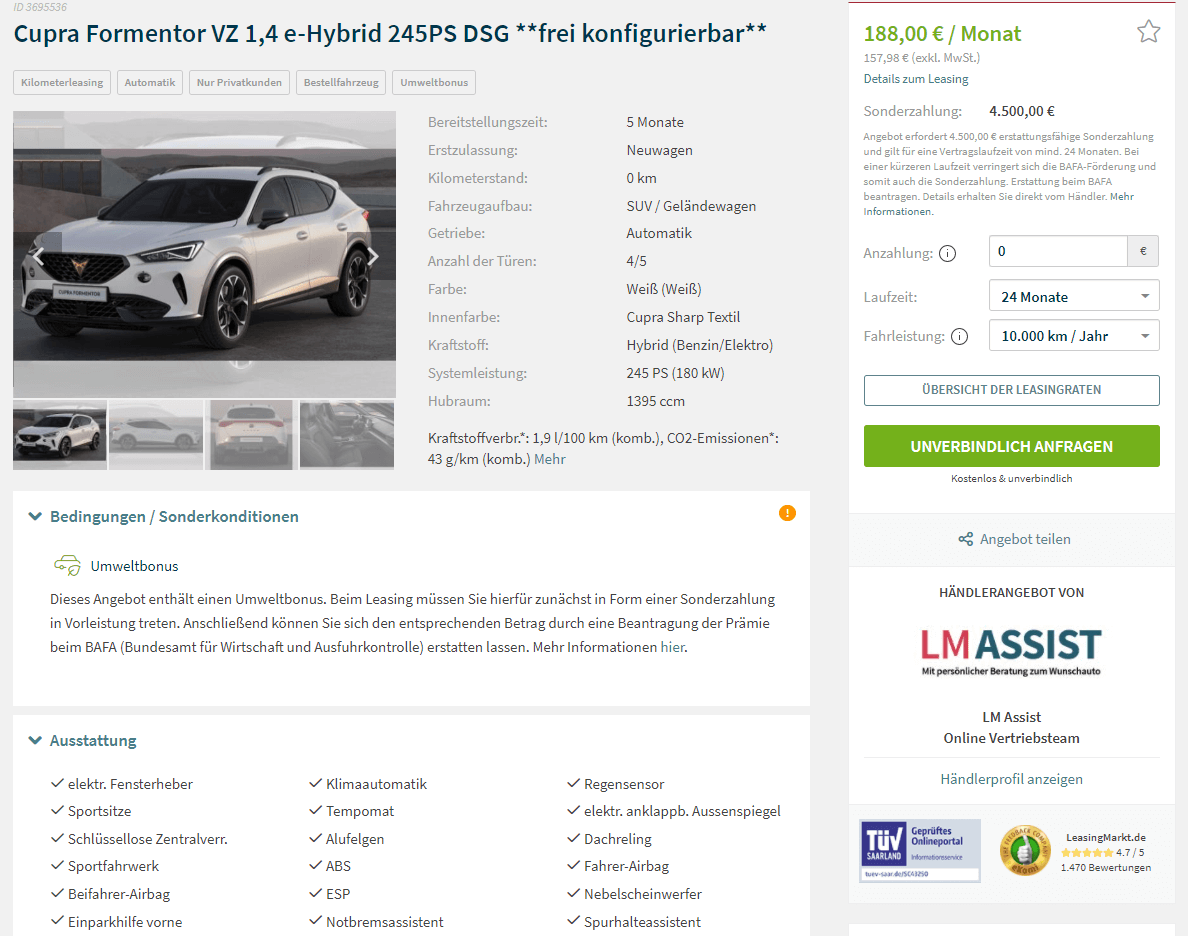
Task: Show previous car photo with left arrow
Action: point(38,256)
